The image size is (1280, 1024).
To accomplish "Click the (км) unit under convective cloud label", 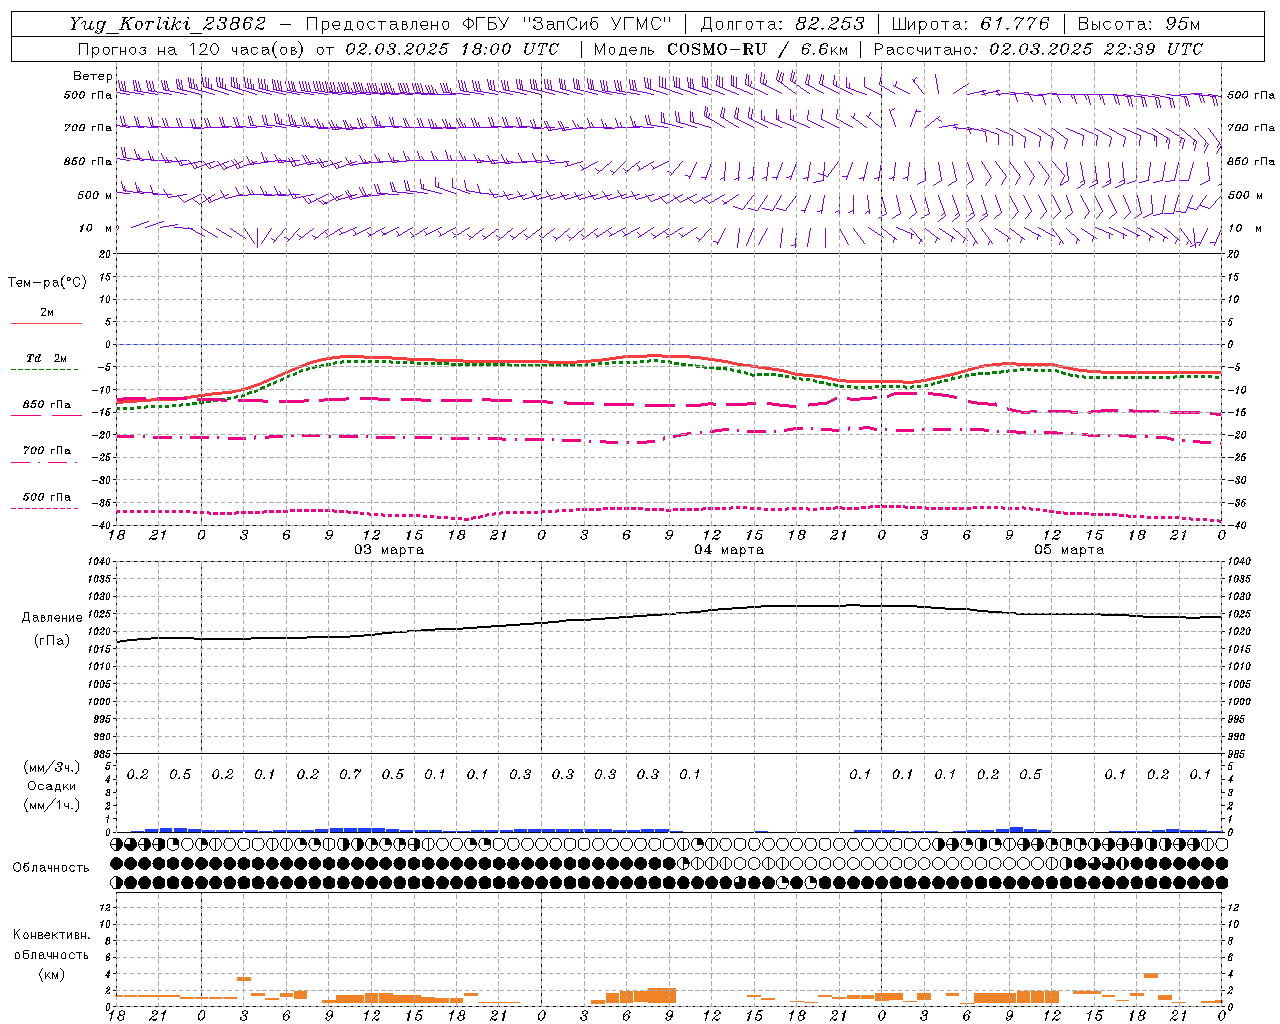I will (x=52, y=974).
